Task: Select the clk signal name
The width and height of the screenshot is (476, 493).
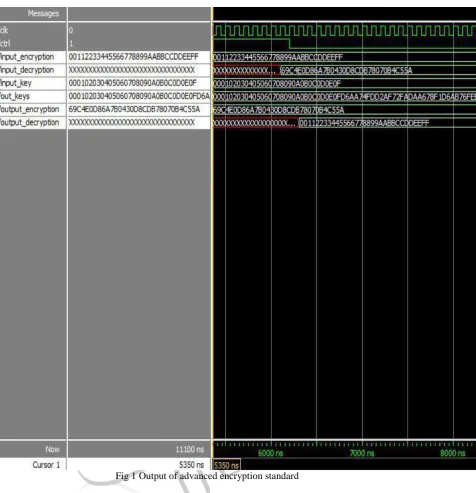Action: coord(4,30)
